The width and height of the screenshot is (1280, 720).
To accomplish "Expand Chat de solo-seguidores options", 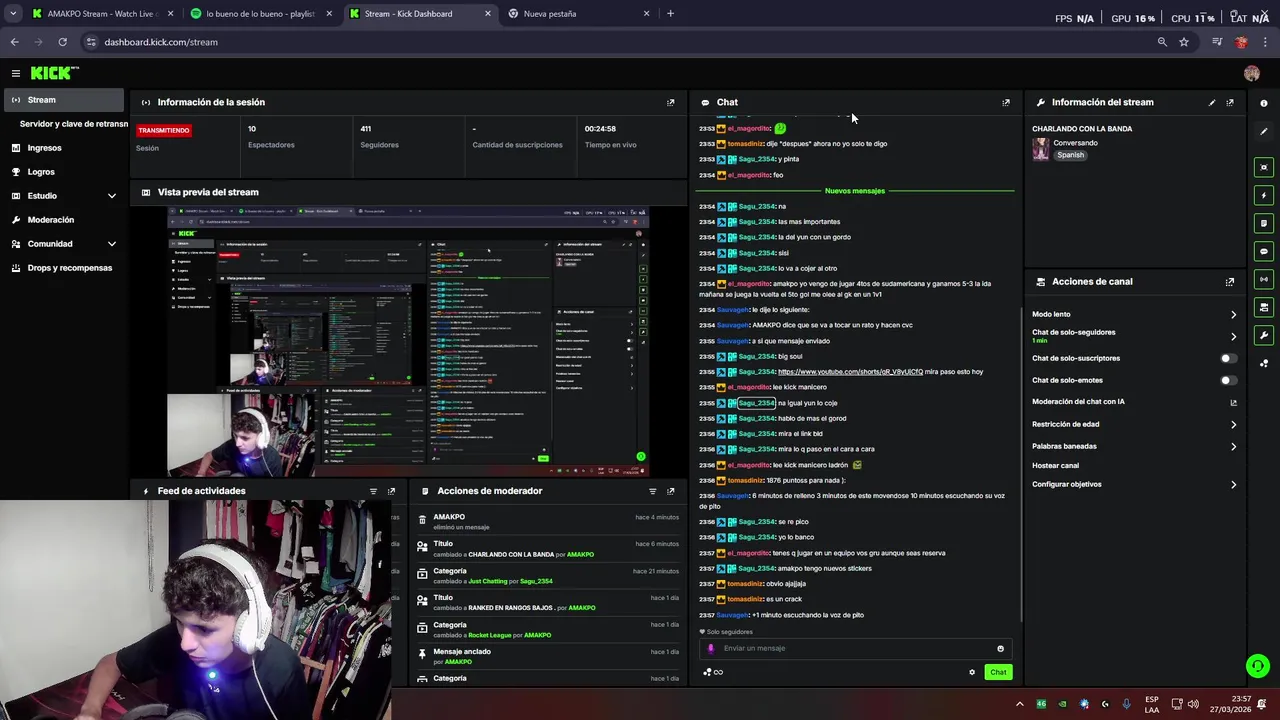I will point(1233,336).
